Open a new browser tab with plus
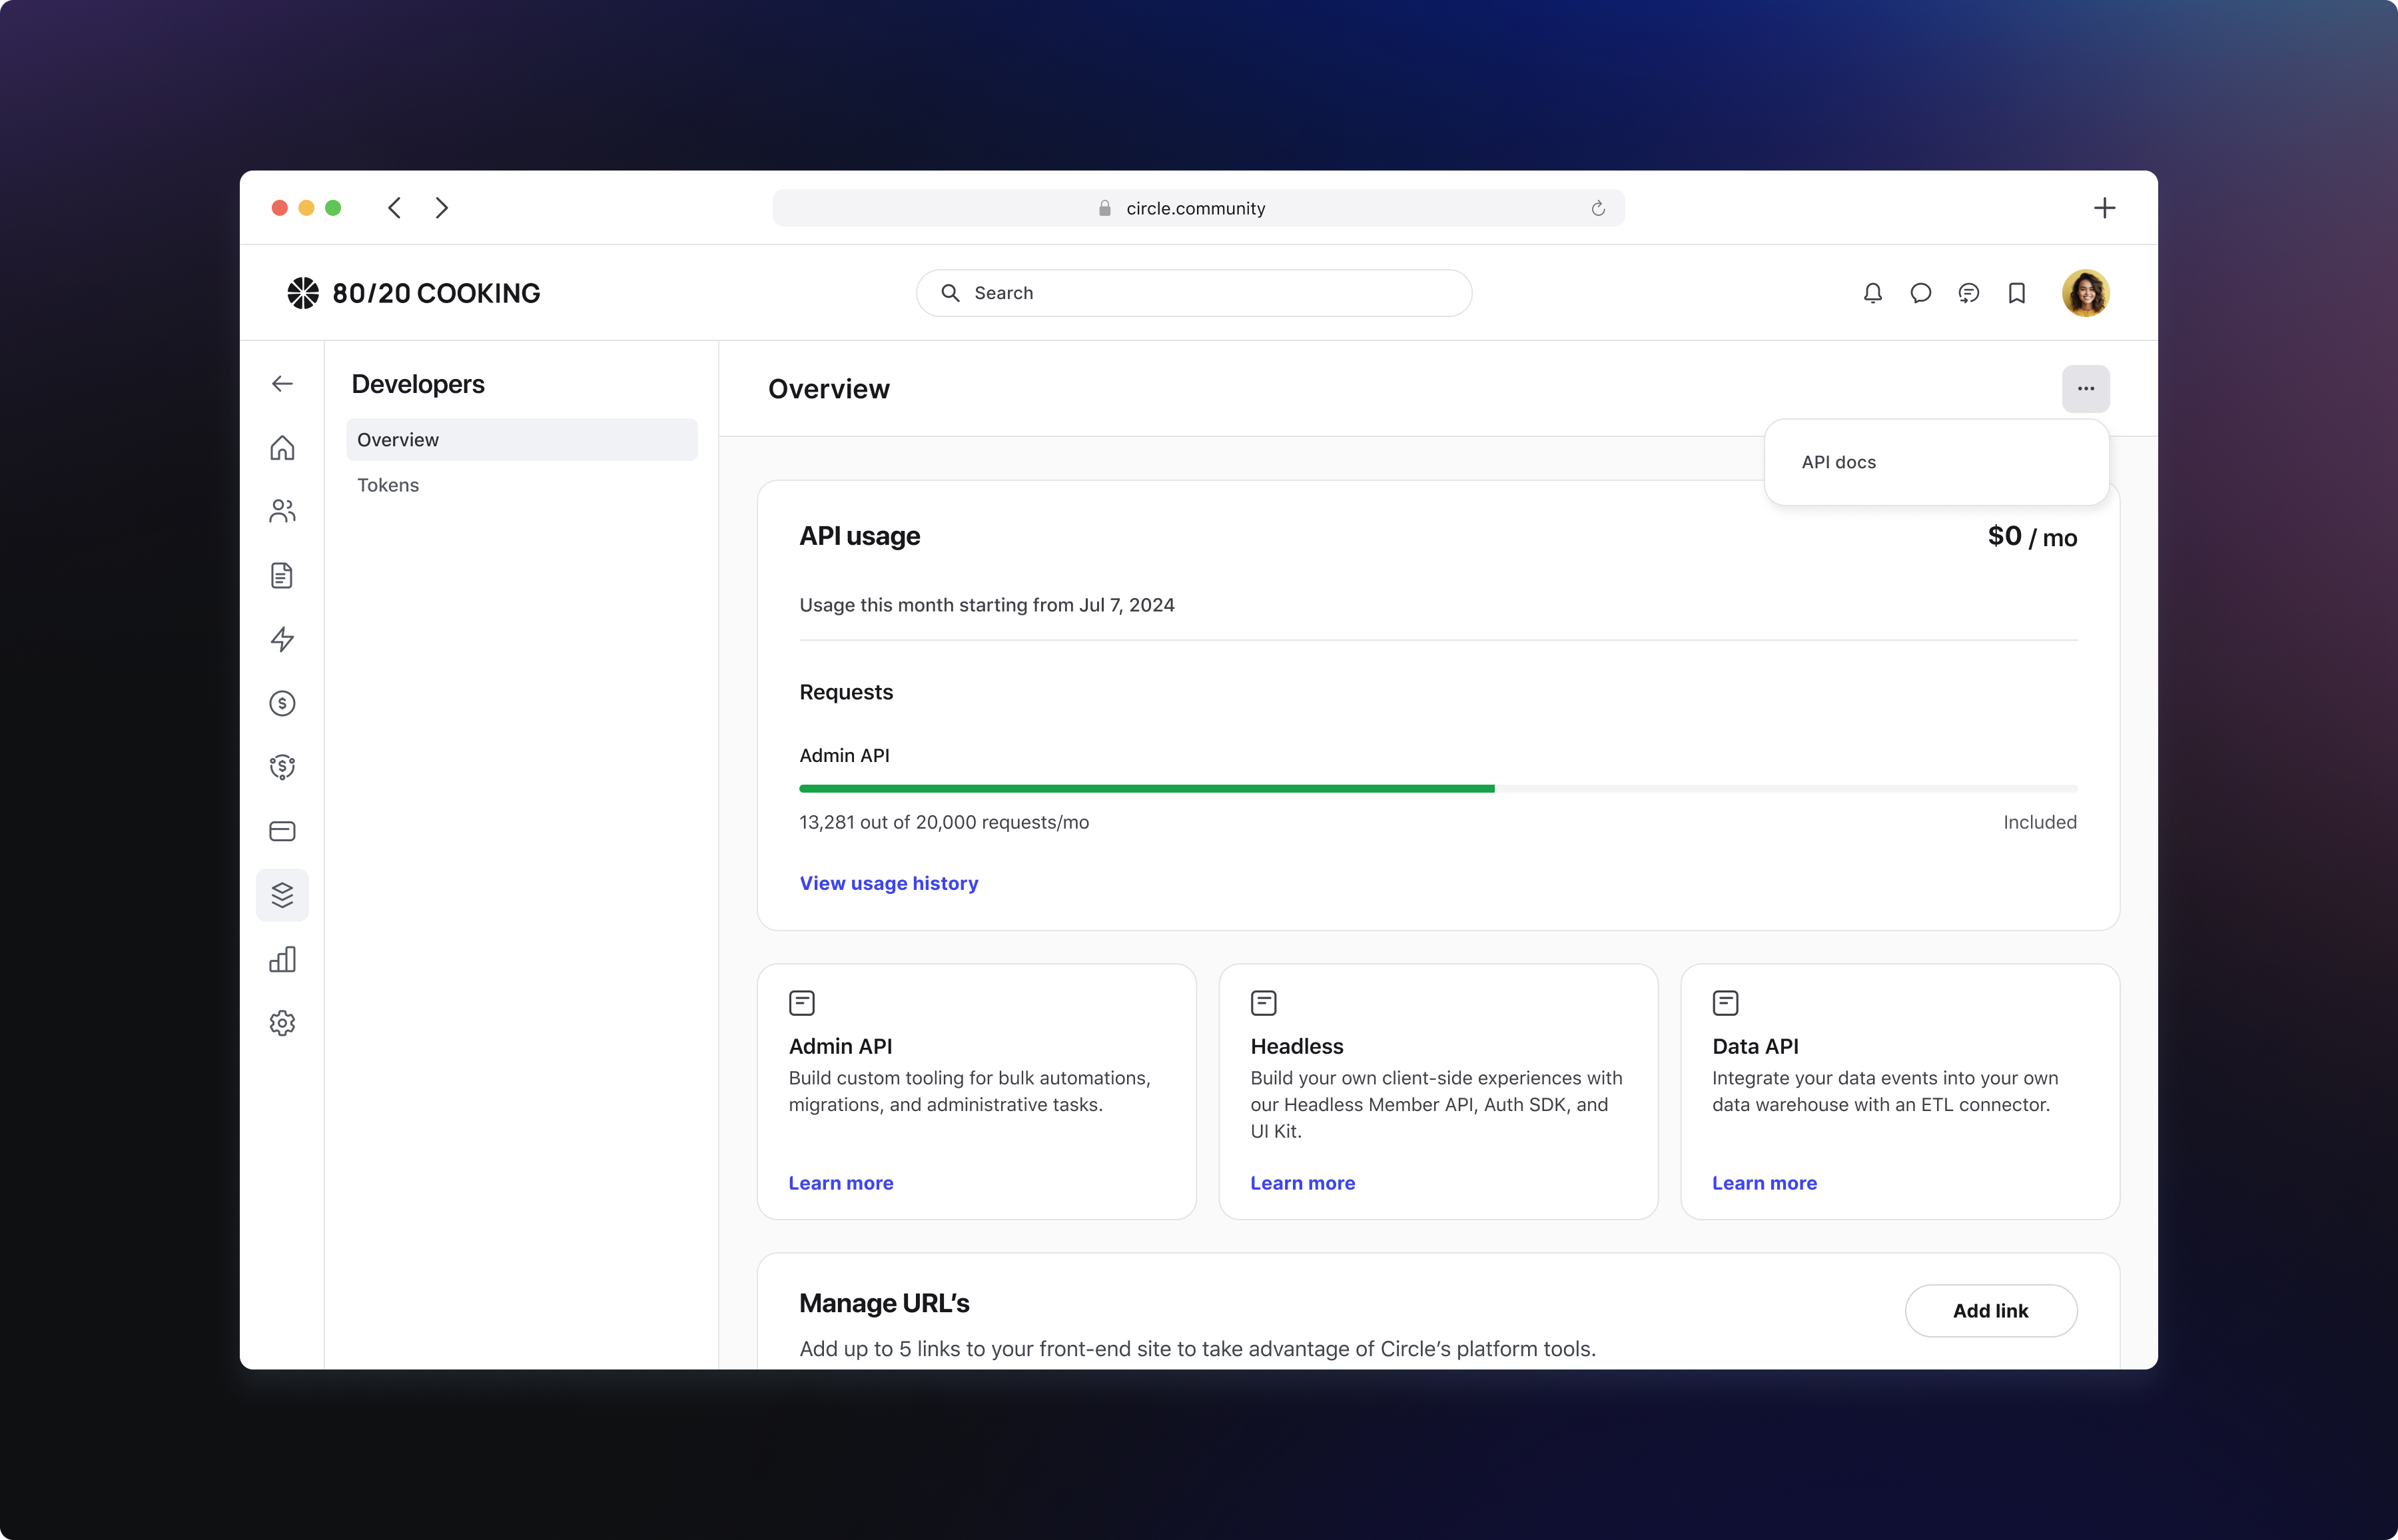This screenshot has width=2398, height=1540. click(2104, 208)
